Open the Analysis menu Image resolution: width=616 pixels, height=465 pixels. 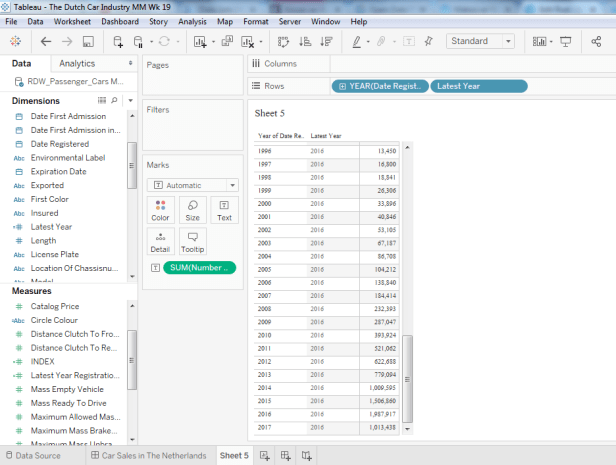192,21
